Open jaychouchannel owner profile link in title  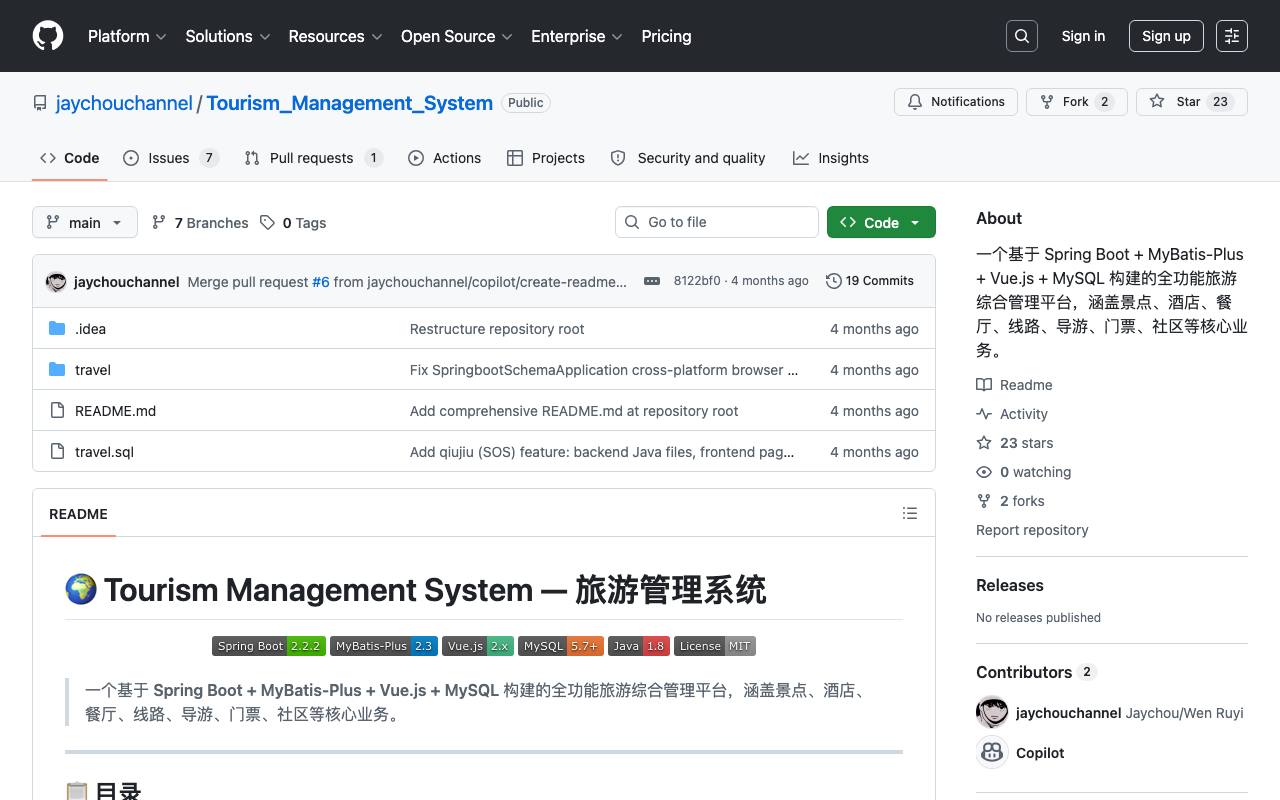pyautogui.click(x=124, y=103)
